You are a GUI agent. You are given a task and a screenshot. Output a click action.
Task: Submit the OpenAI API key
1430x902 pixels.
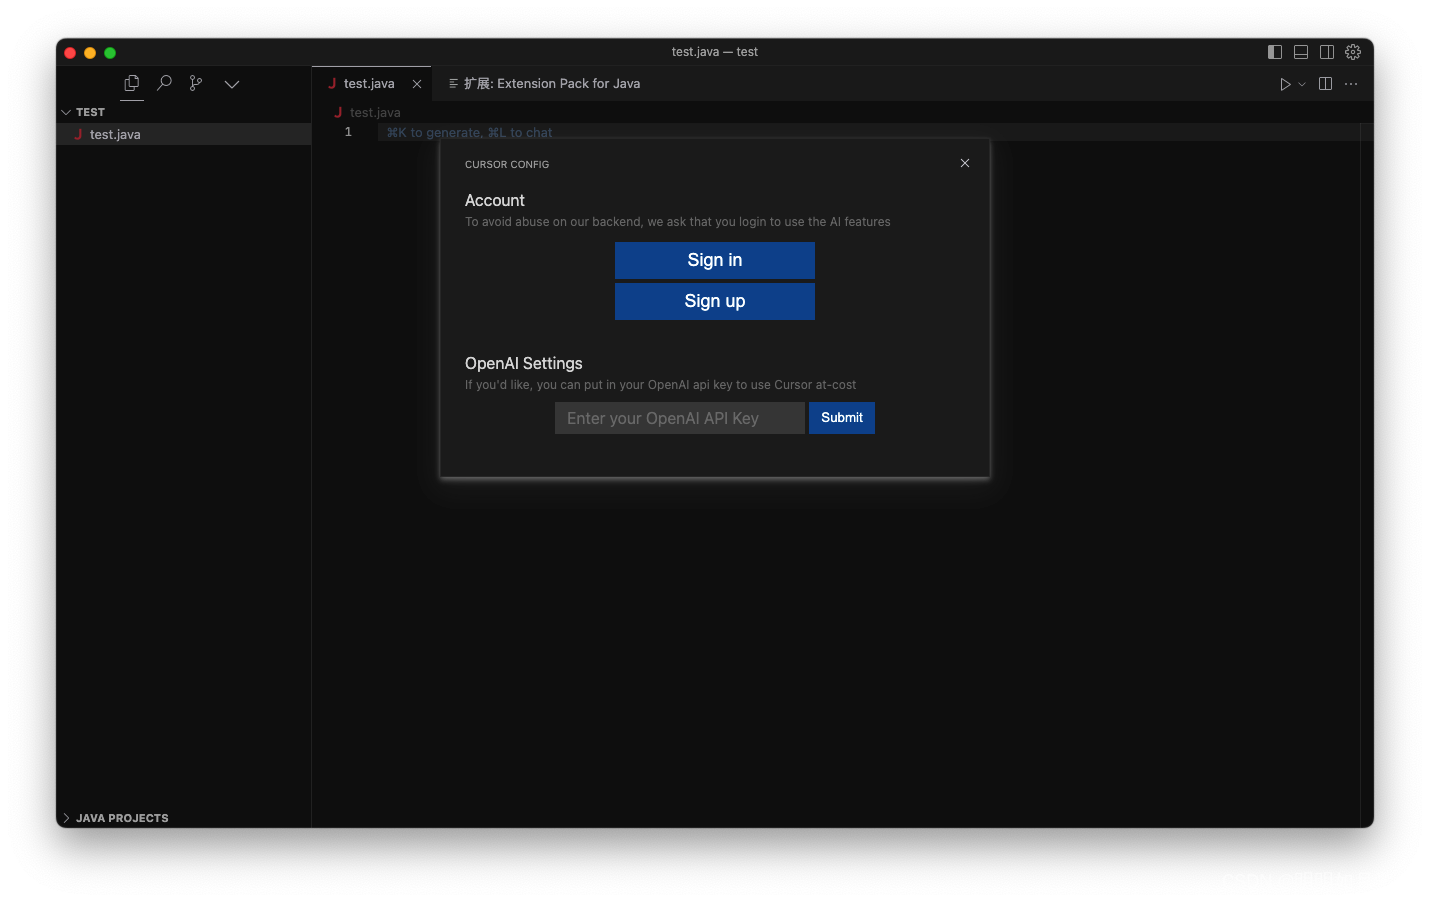842,418
